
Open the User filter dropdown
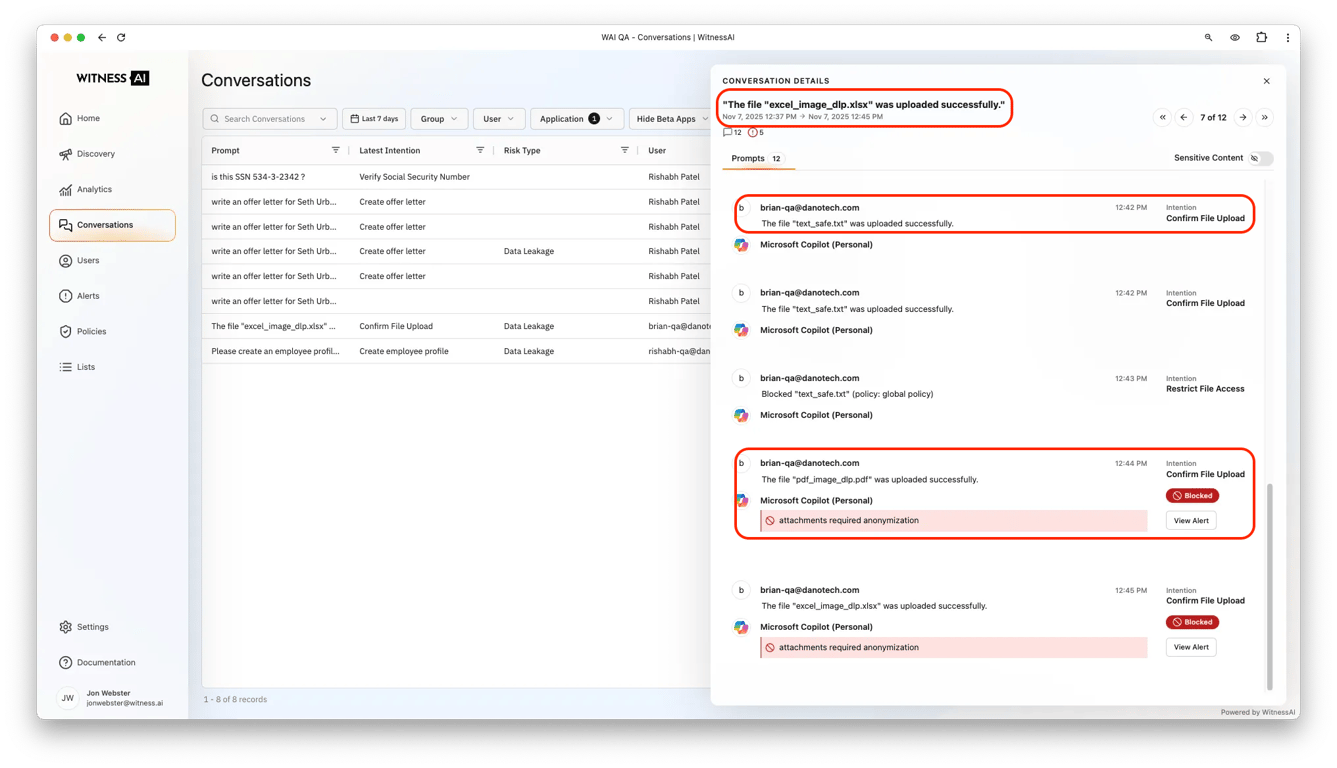tap(499, 119)
